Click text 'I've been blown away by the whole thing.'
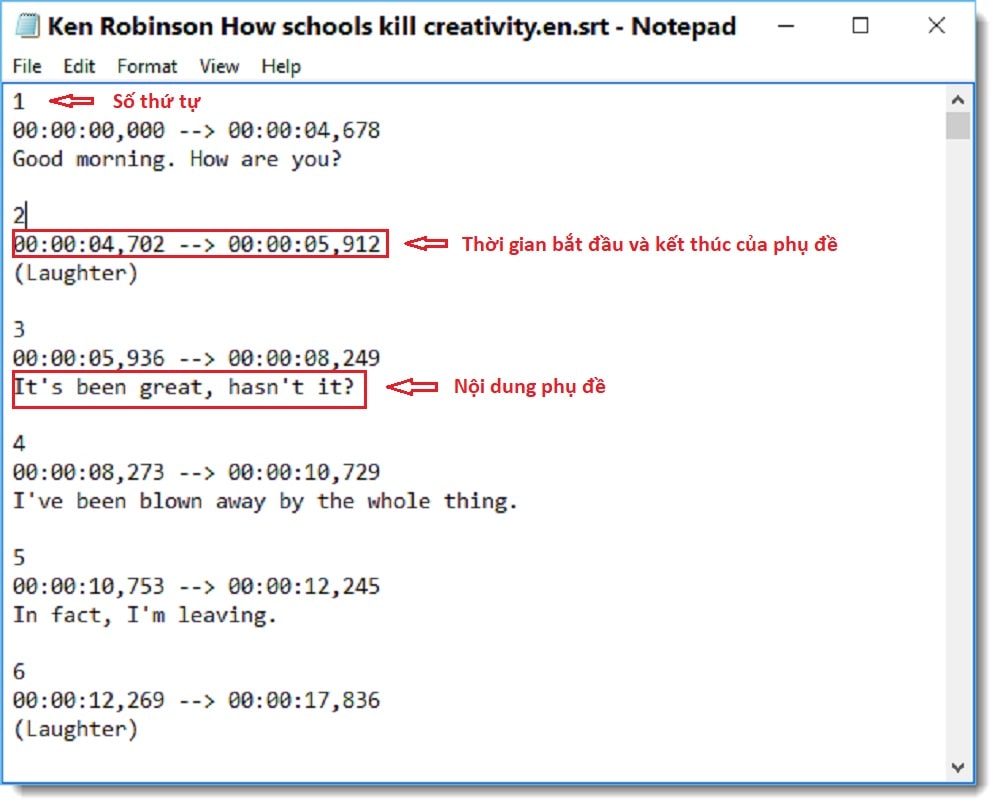 pos(265,502)
